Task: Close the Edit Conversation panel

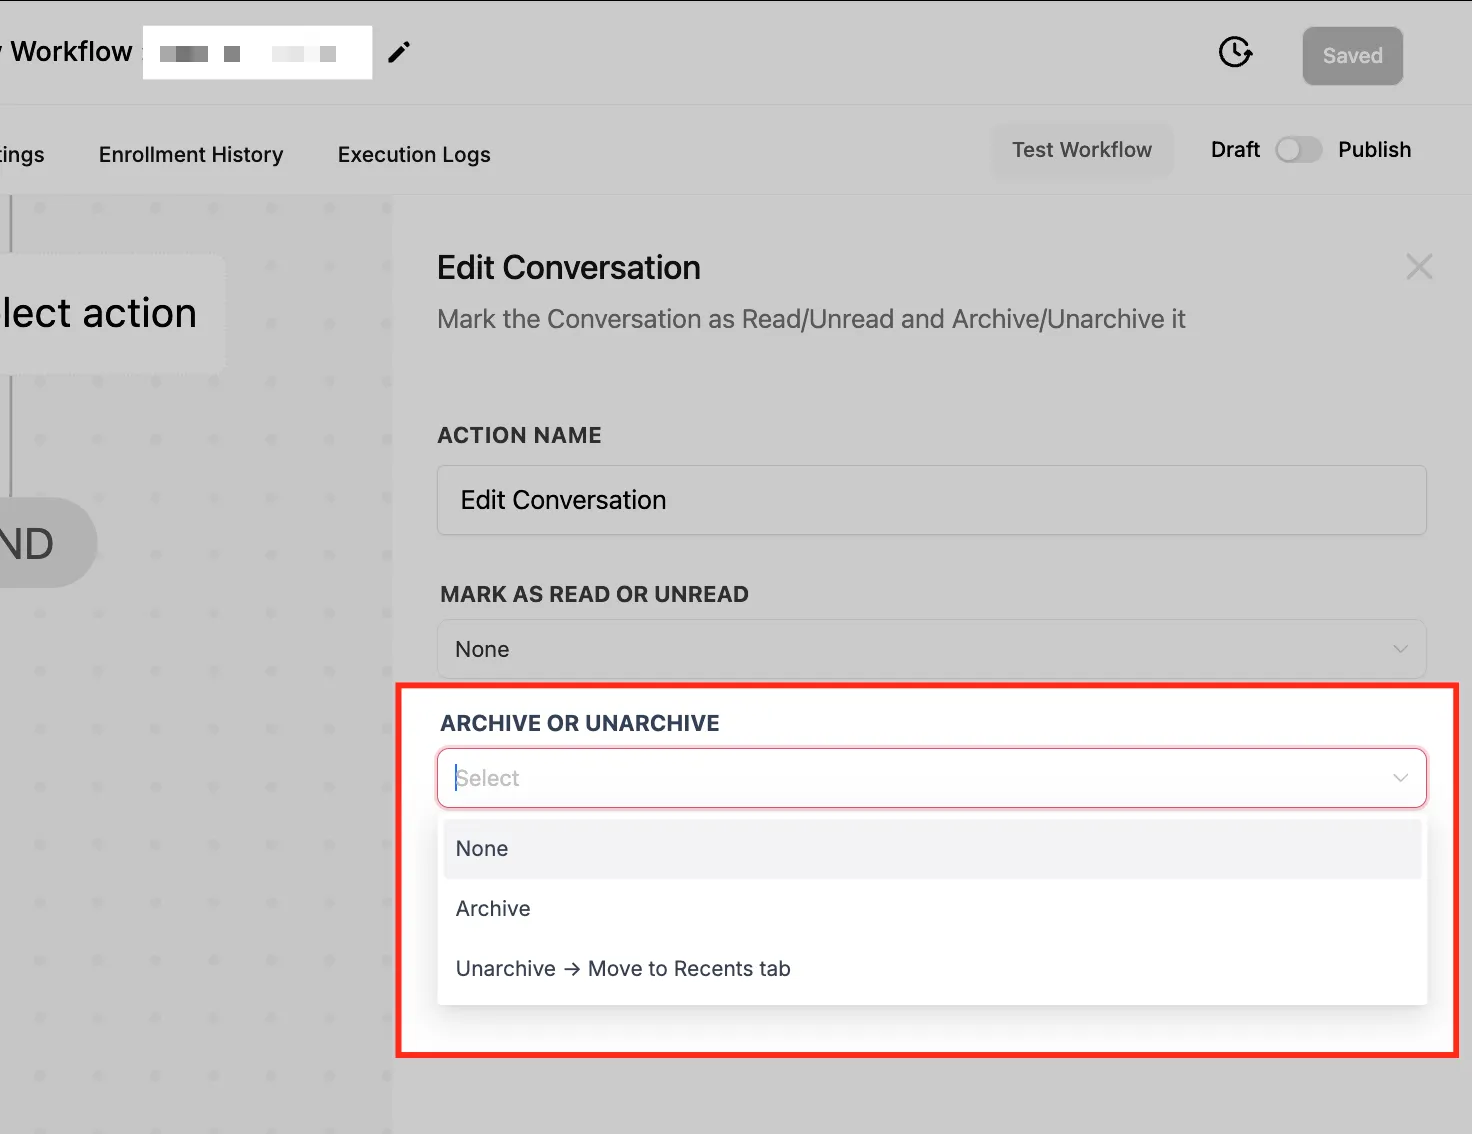Action: pos(1419,267)
